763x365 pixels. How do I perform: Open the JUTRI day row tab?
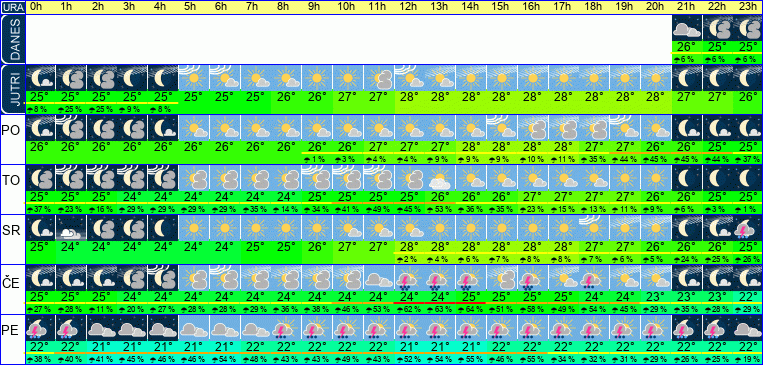point(13,90)
